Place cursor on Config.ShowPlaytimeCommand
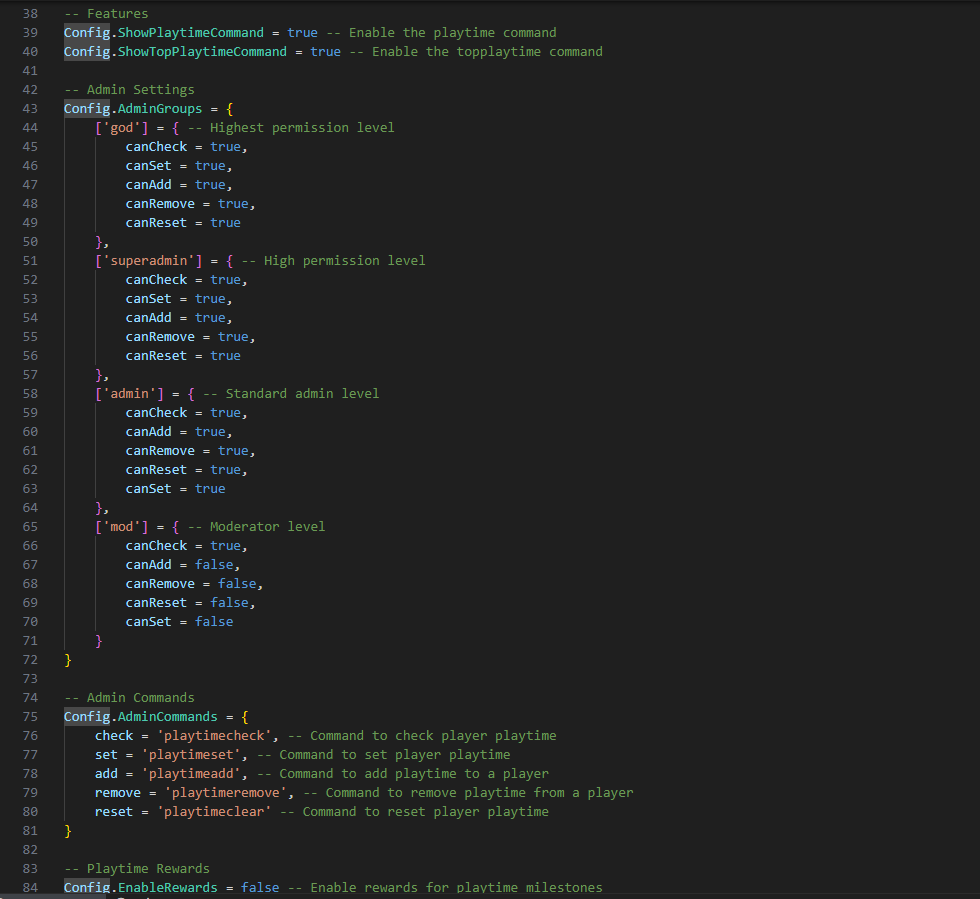 [164, 33]
